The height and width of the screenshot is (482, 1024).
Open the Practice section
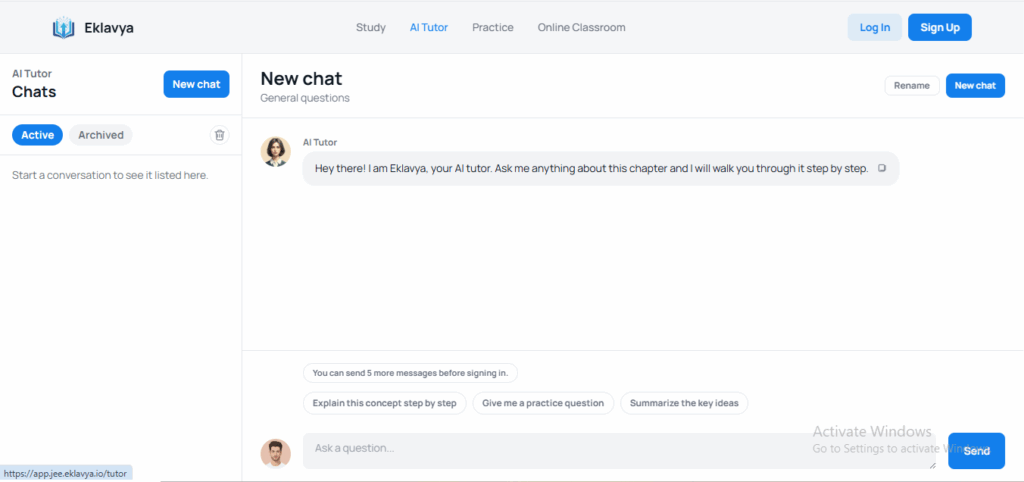point(493,28)
